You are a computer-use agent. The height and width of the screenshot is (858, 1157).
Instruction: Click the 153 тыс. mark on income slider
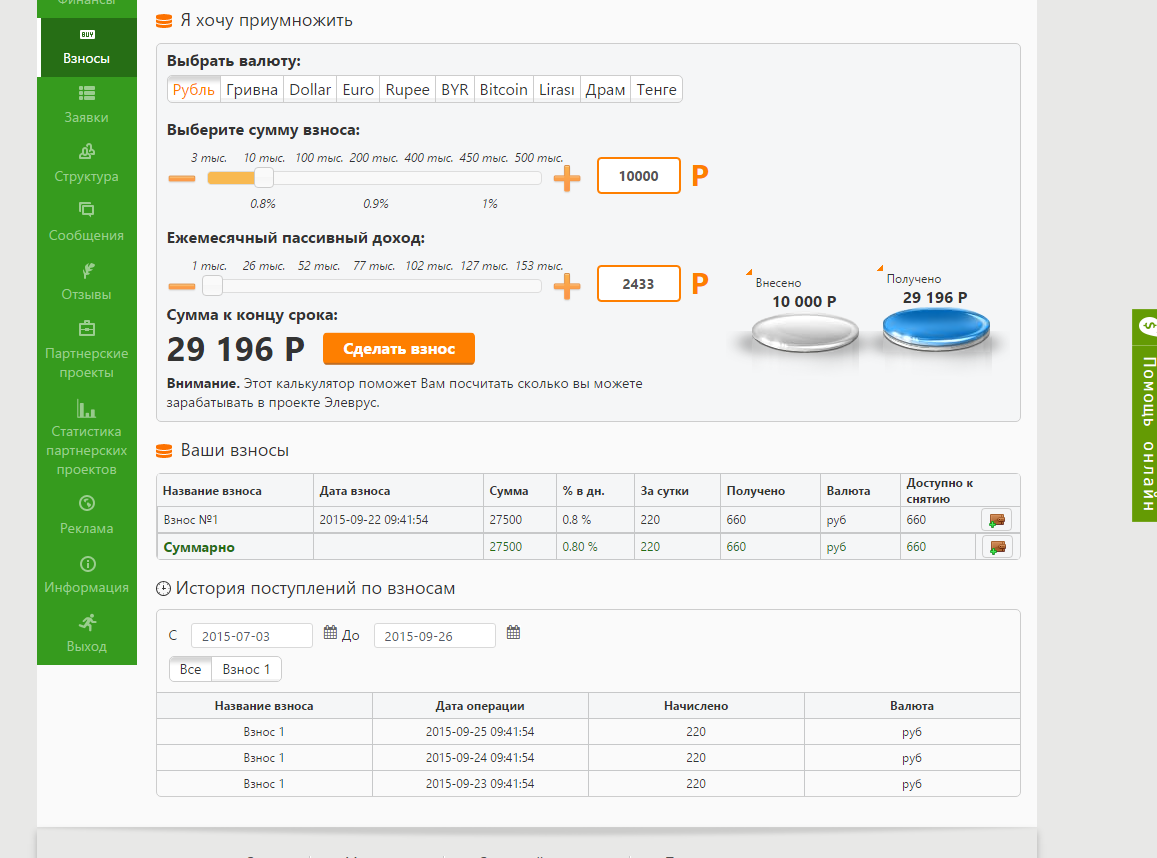tap(539, 266)
